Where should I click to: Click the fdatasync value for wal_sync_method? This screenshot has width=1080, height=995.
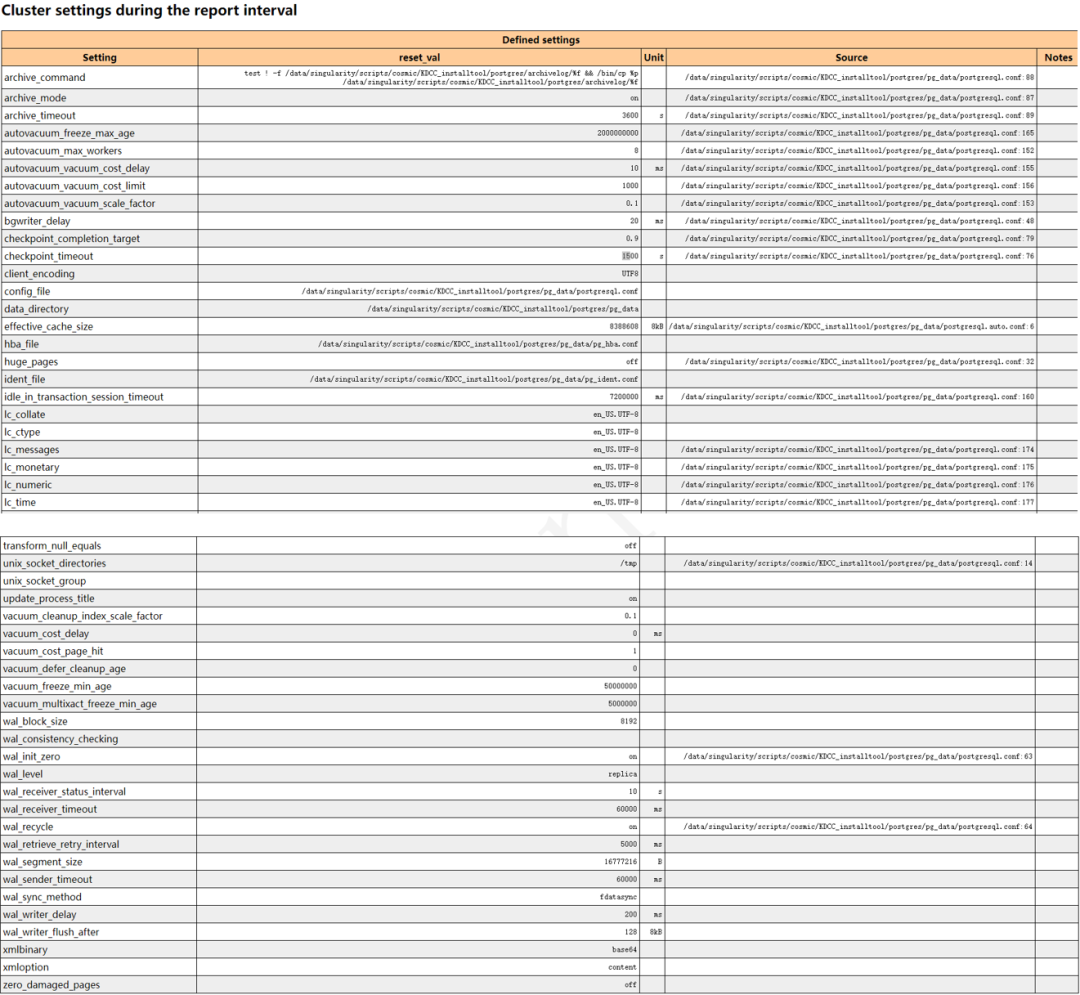pyautogui.click(x=619, y=897)
